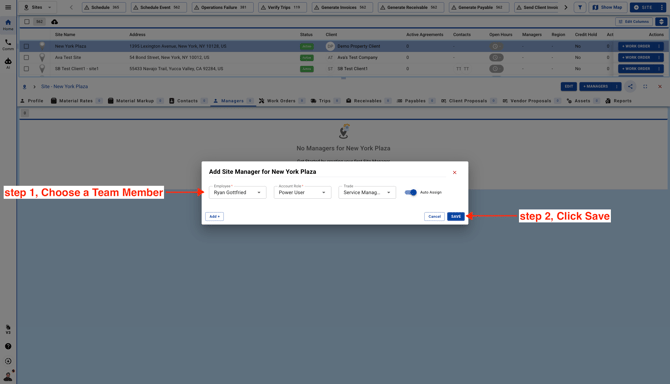Click the share icon in site panel
The height and width of the screenshot is (384, 670).
630,86
